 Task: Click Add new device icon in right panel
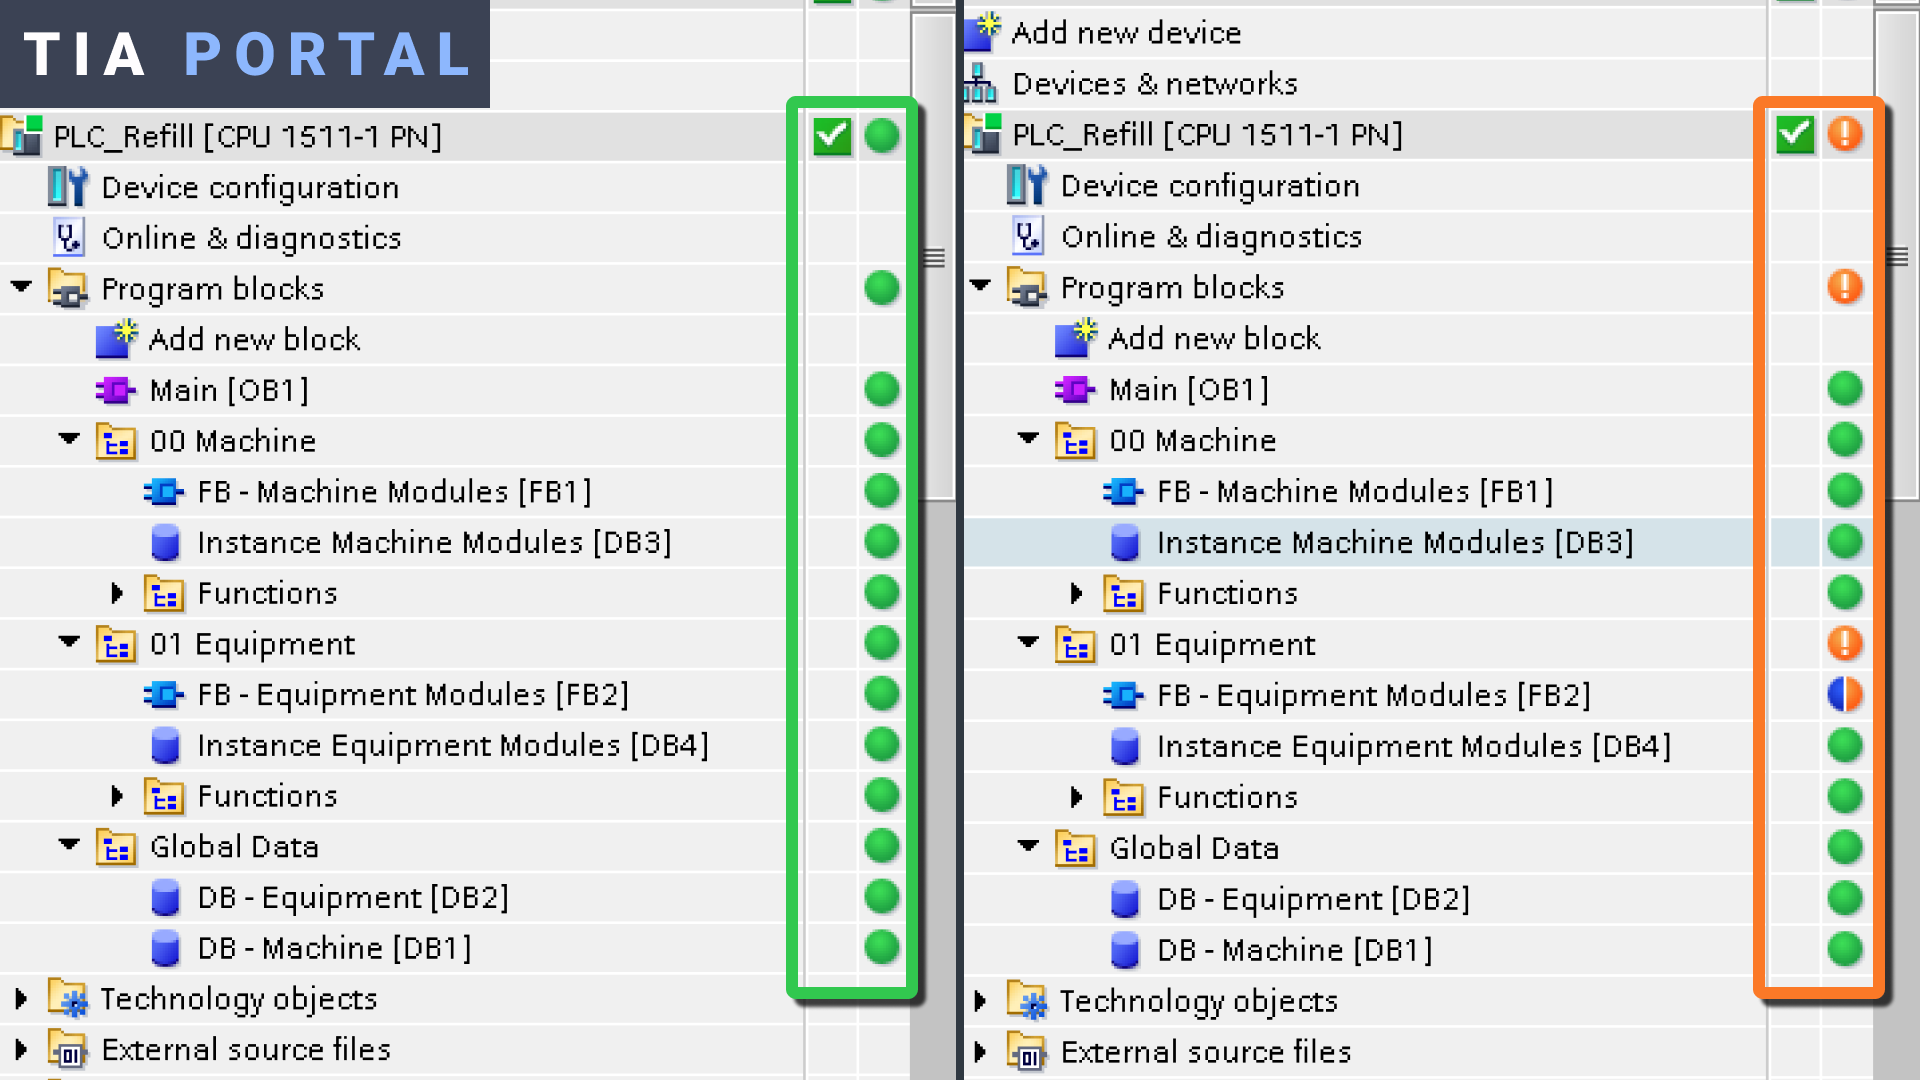pos(982,32)
